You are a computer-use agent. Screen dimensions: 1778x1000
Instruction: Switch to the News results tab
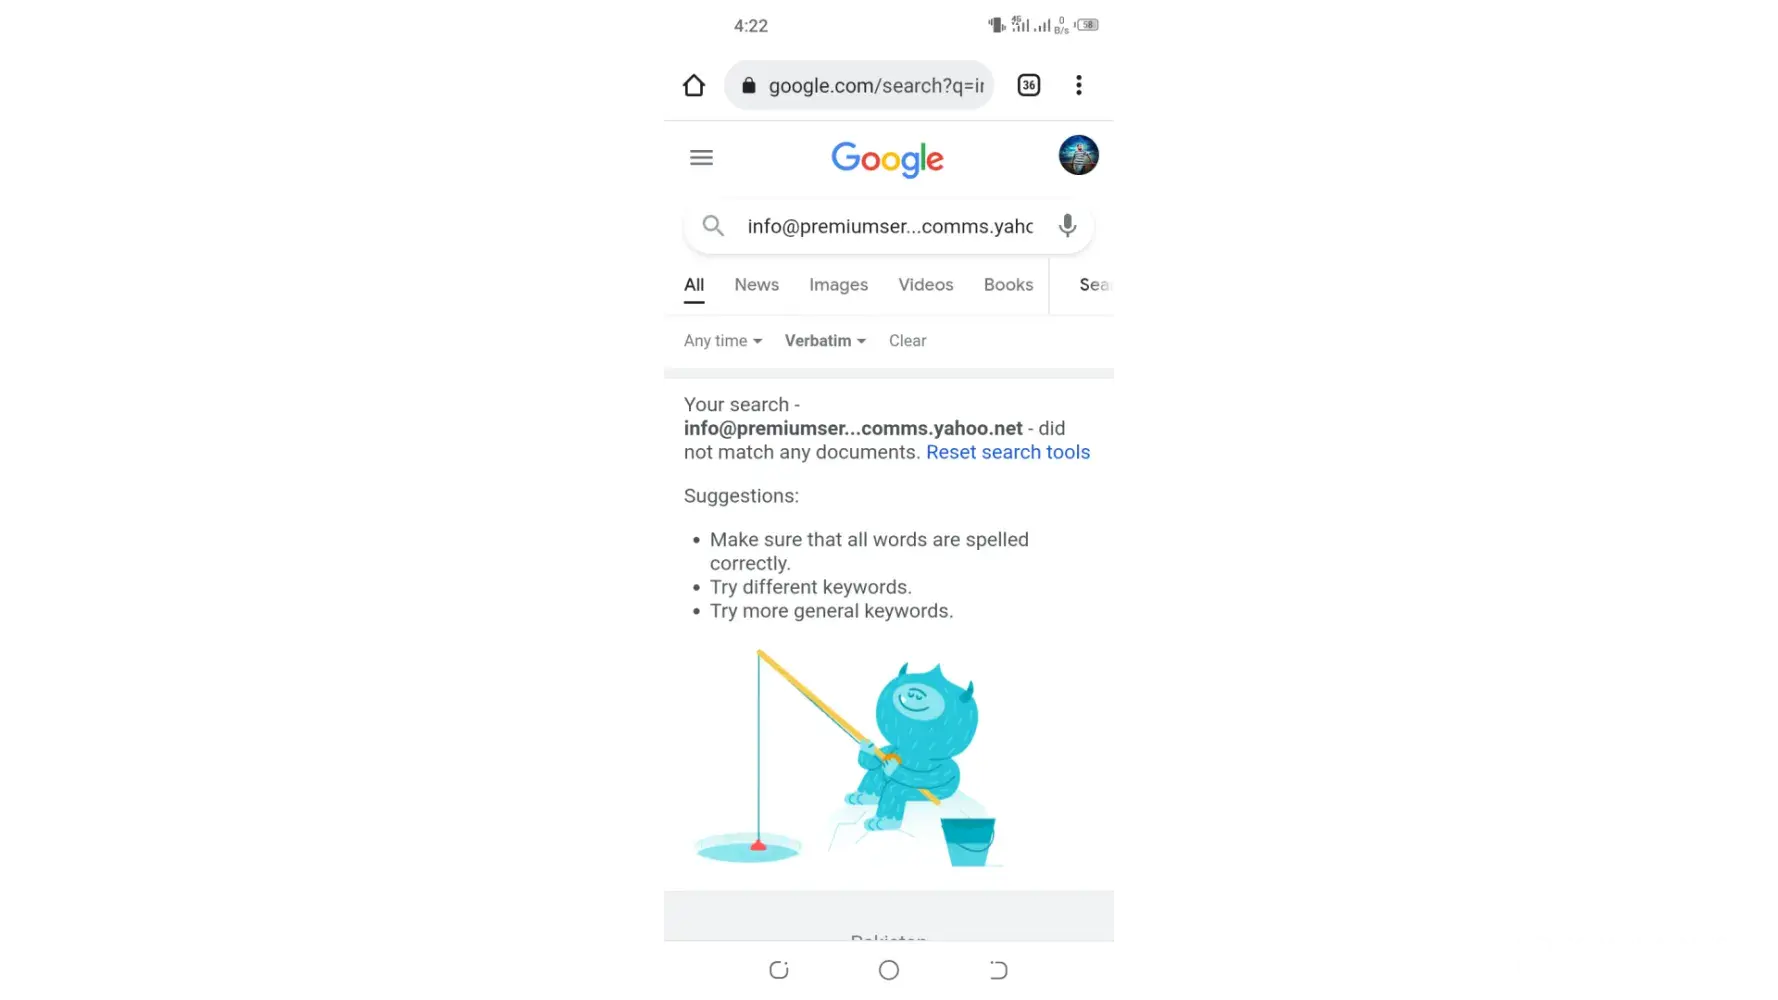coord(756,285)
